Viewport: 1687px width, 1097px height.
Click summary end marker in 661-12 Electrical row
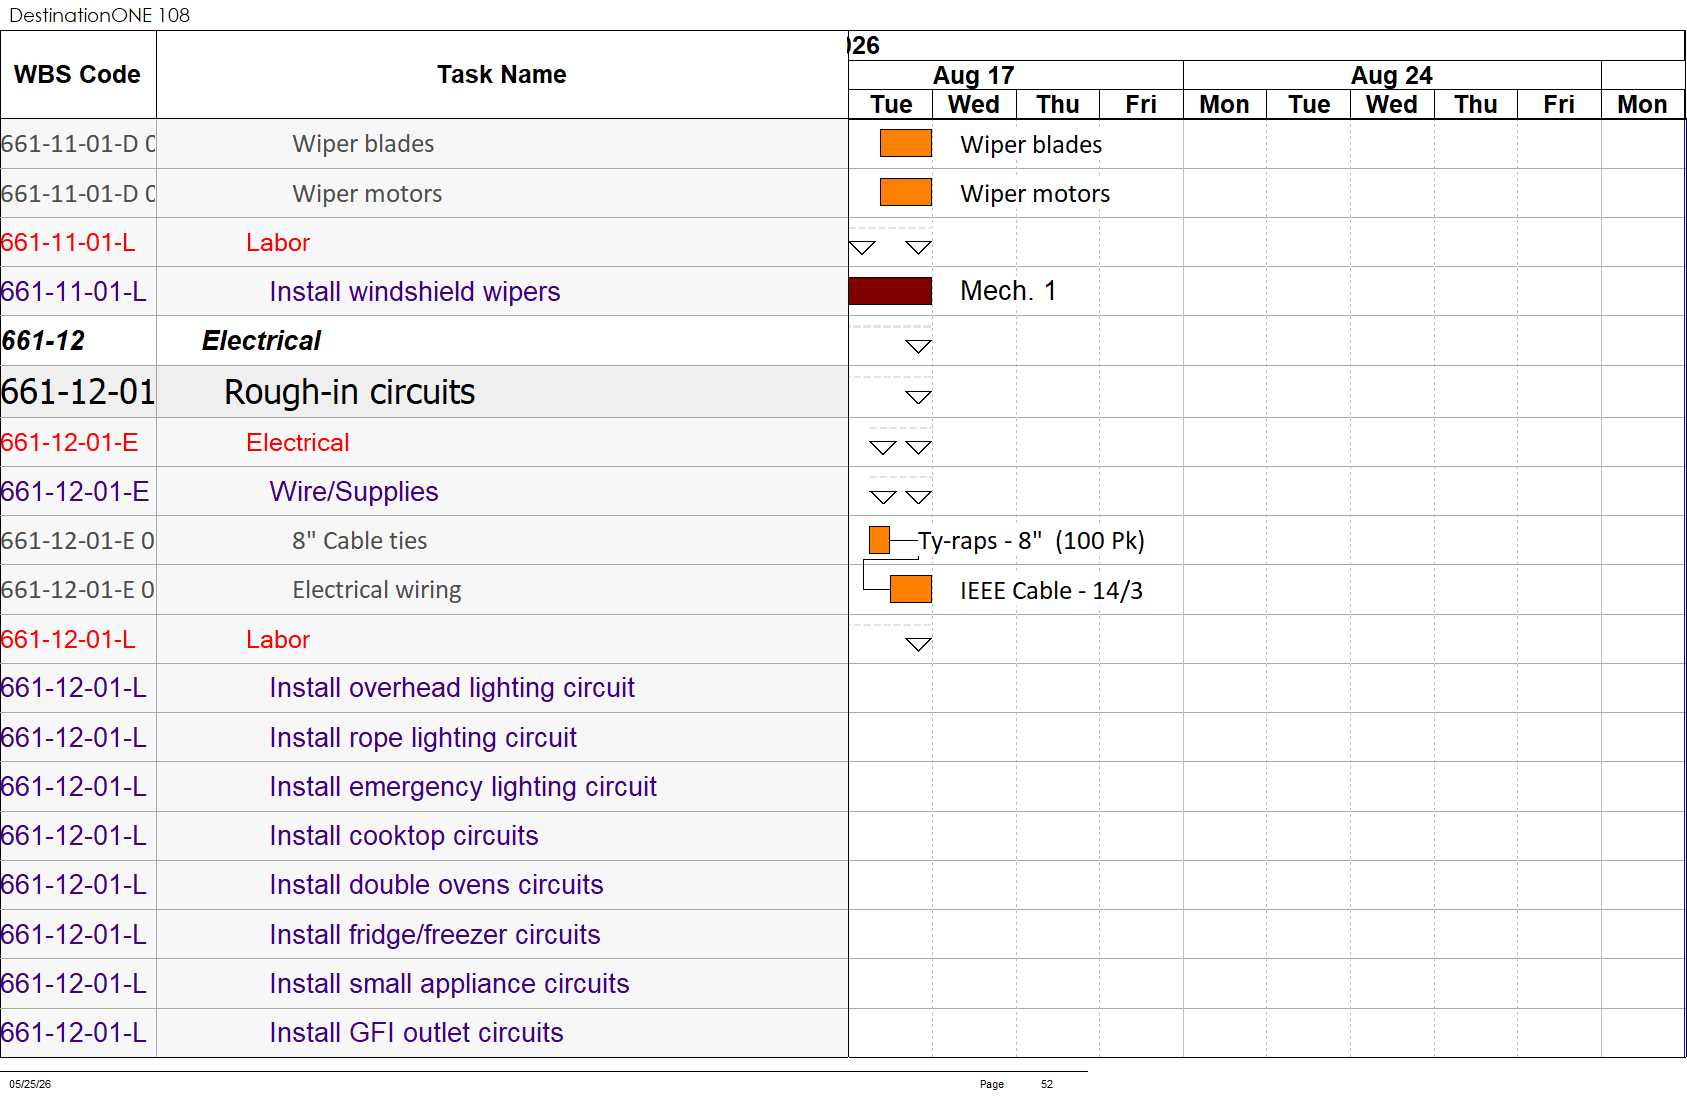point(918,347)
